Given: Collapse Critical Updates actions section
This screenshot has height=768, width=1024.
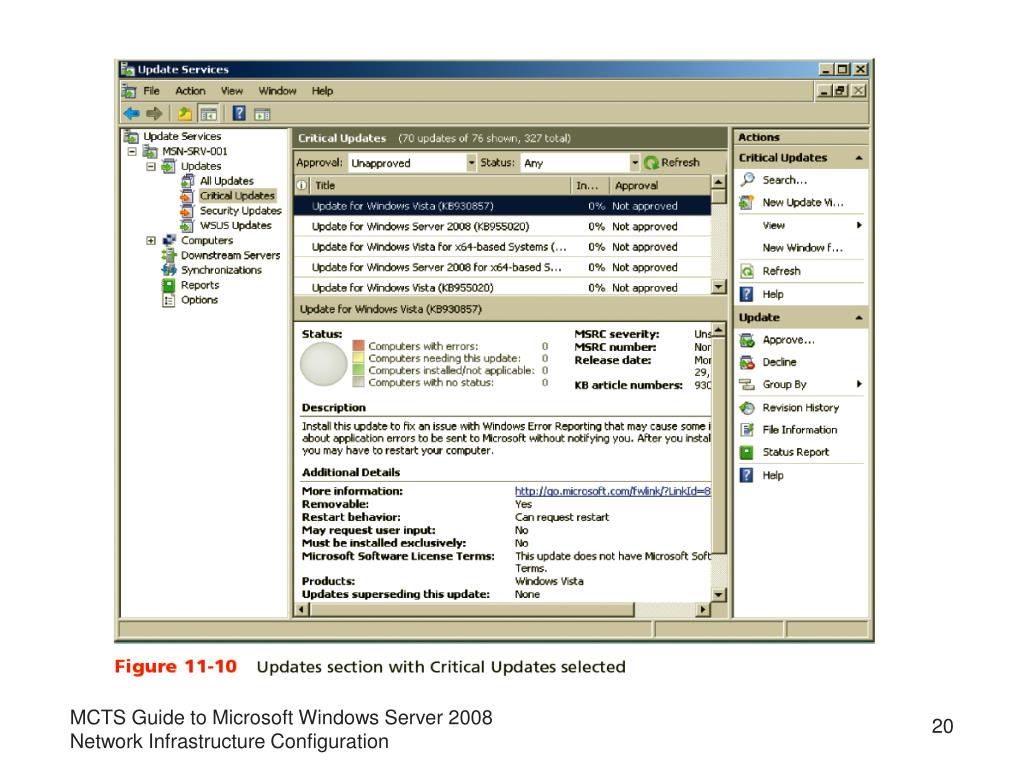Looking at the screenshot, I should coord(859,158).
